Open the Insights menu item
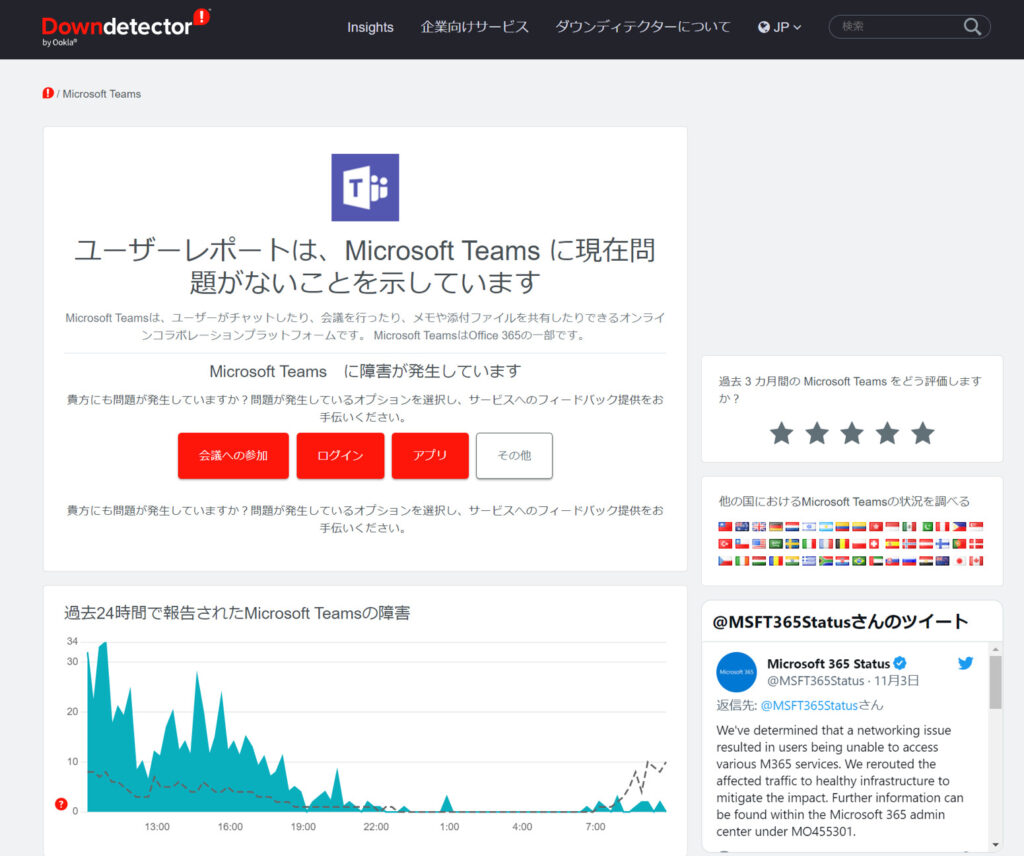The image size is (1024, 856). 370,27
